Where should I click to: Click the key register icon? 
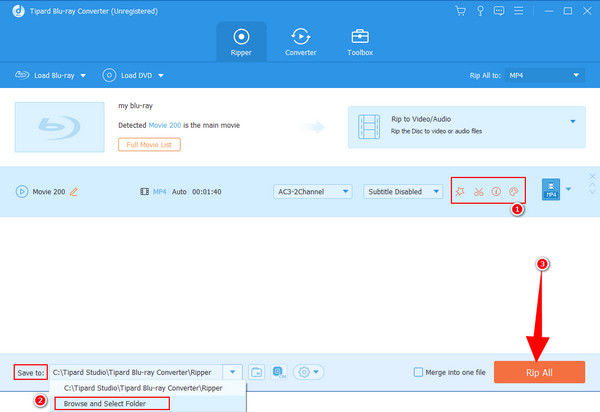(x=480, y=11)
